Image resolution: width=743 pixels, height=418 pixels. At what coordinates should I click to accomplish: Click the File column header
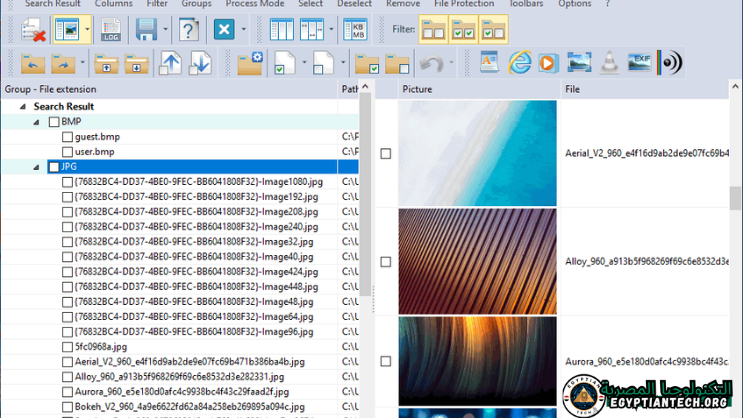645,89
